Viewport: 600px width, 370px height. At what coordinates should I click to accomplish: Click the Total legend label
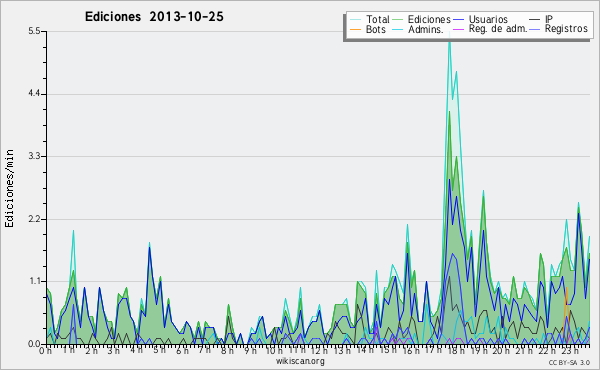[377, 19]
